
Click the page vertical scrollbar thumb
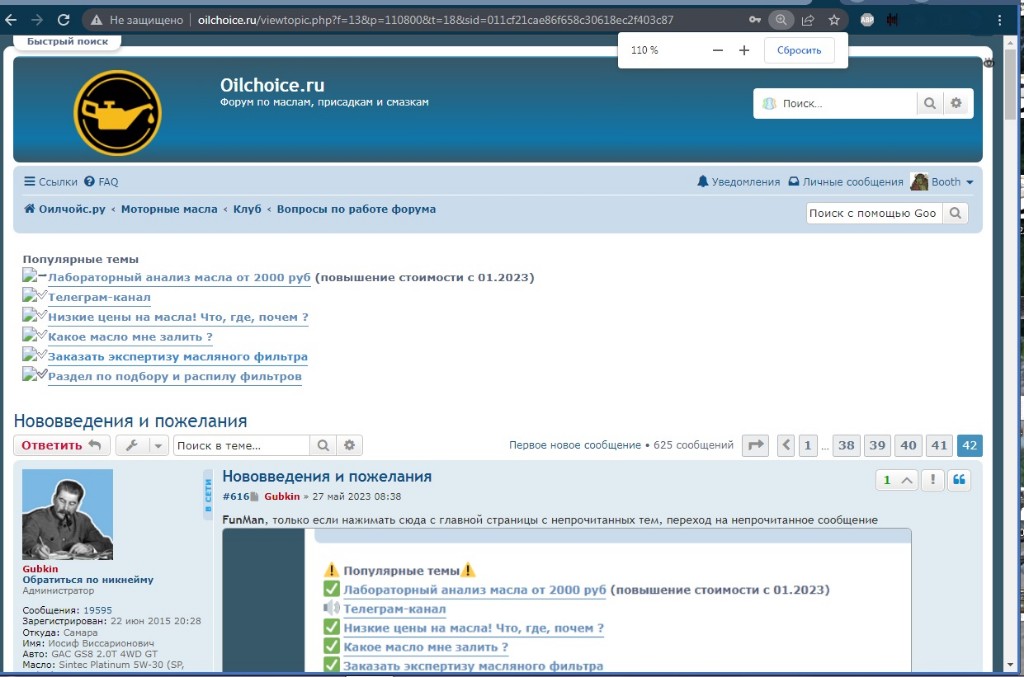coord(1011,85)
